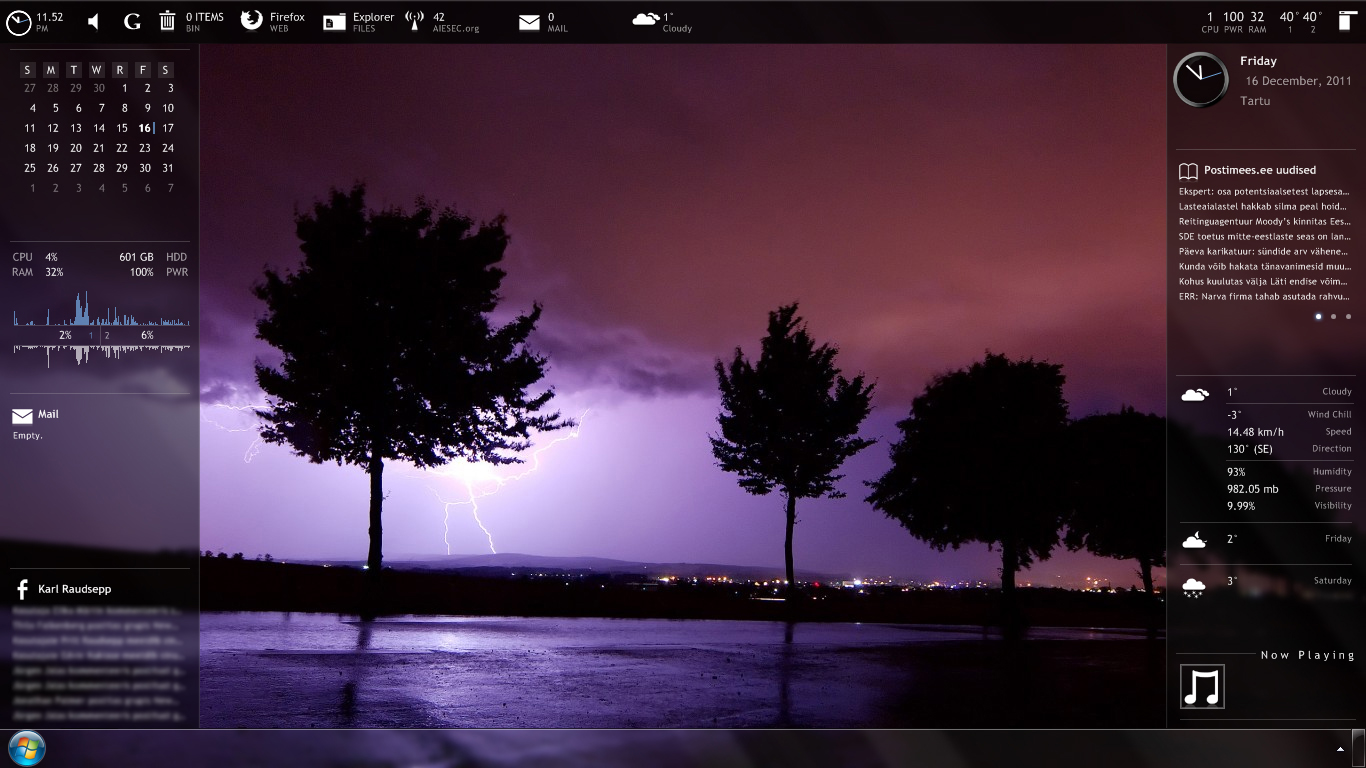Screen dimensions: 1366x768
Task: Click the '601 GB' HDD value
Action: click(x=136, y=257)
